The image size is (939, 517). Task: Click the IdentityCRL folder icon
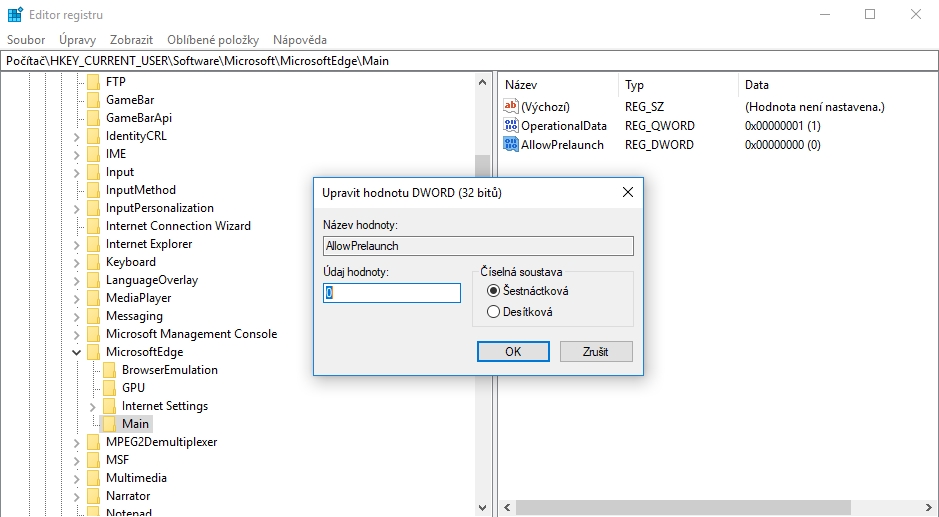pos(93,135)
